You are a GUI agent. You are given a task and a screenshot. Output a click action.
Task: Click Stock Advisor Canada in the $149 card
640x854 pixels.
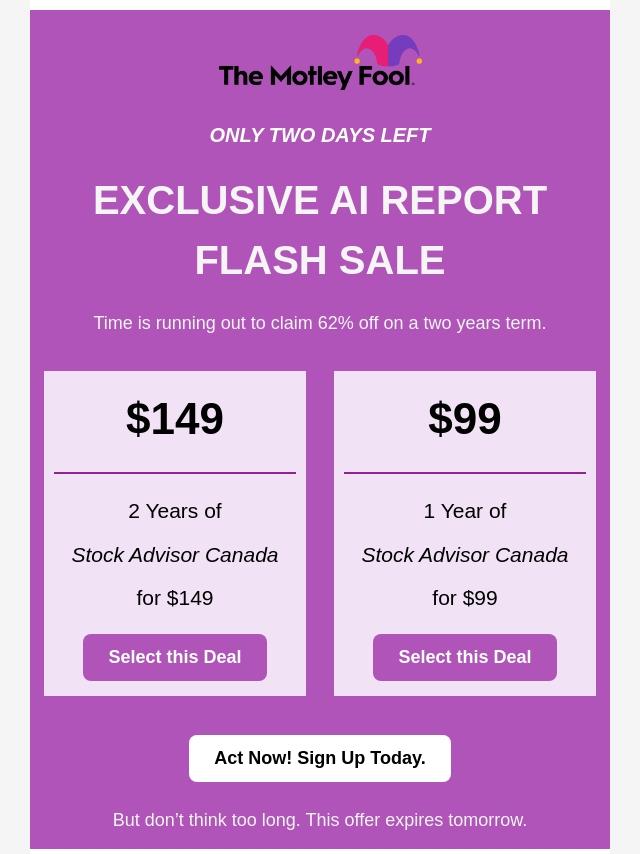pos(175,555)
